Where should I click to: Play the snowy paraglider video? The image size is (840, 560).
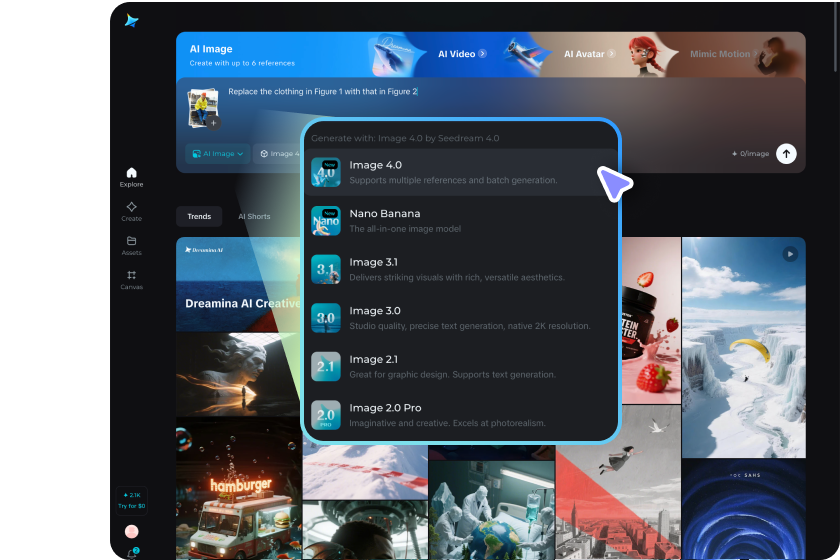click(x=790, y=254)
